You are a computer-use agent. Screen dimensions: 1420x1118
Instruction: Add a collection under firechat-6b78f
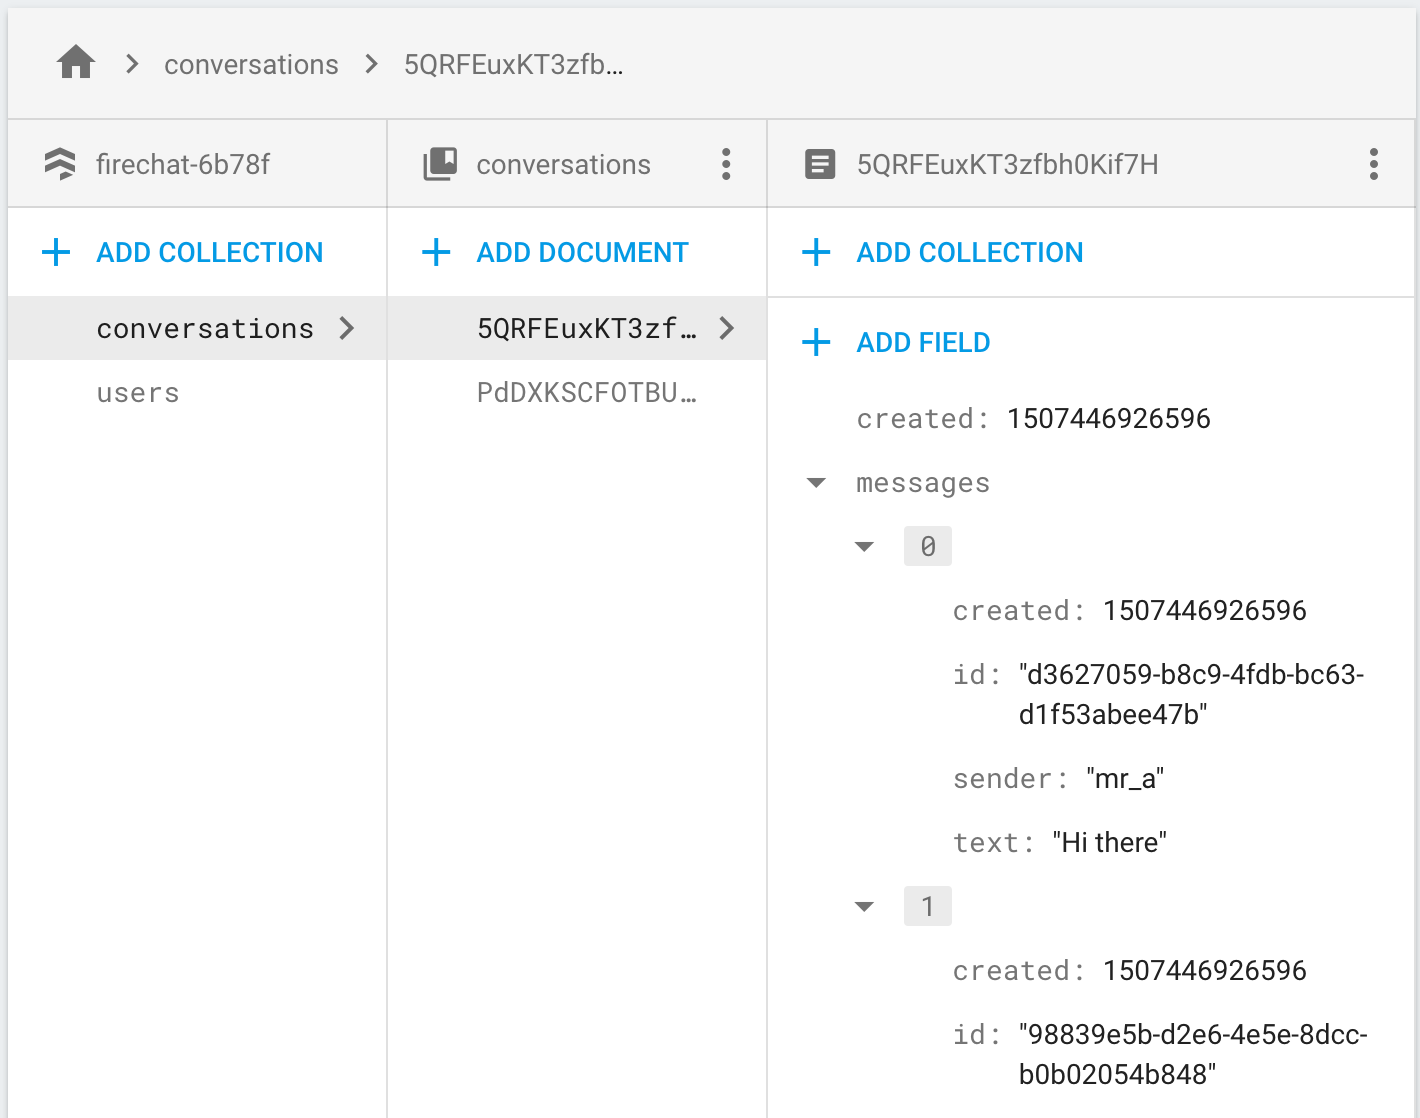click(209, 252)
